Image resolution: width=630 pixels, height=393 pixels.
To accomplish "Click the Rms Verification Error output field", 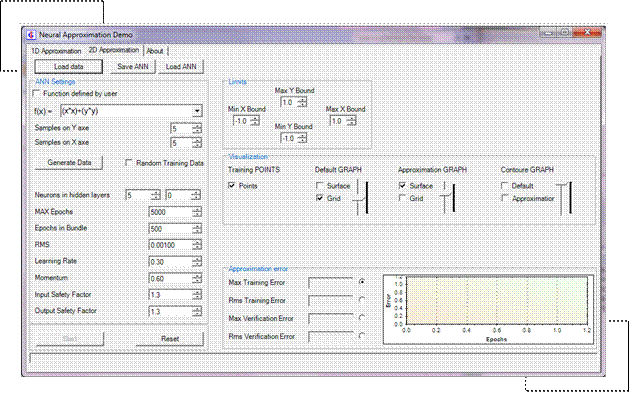I will tap(331, 337).
